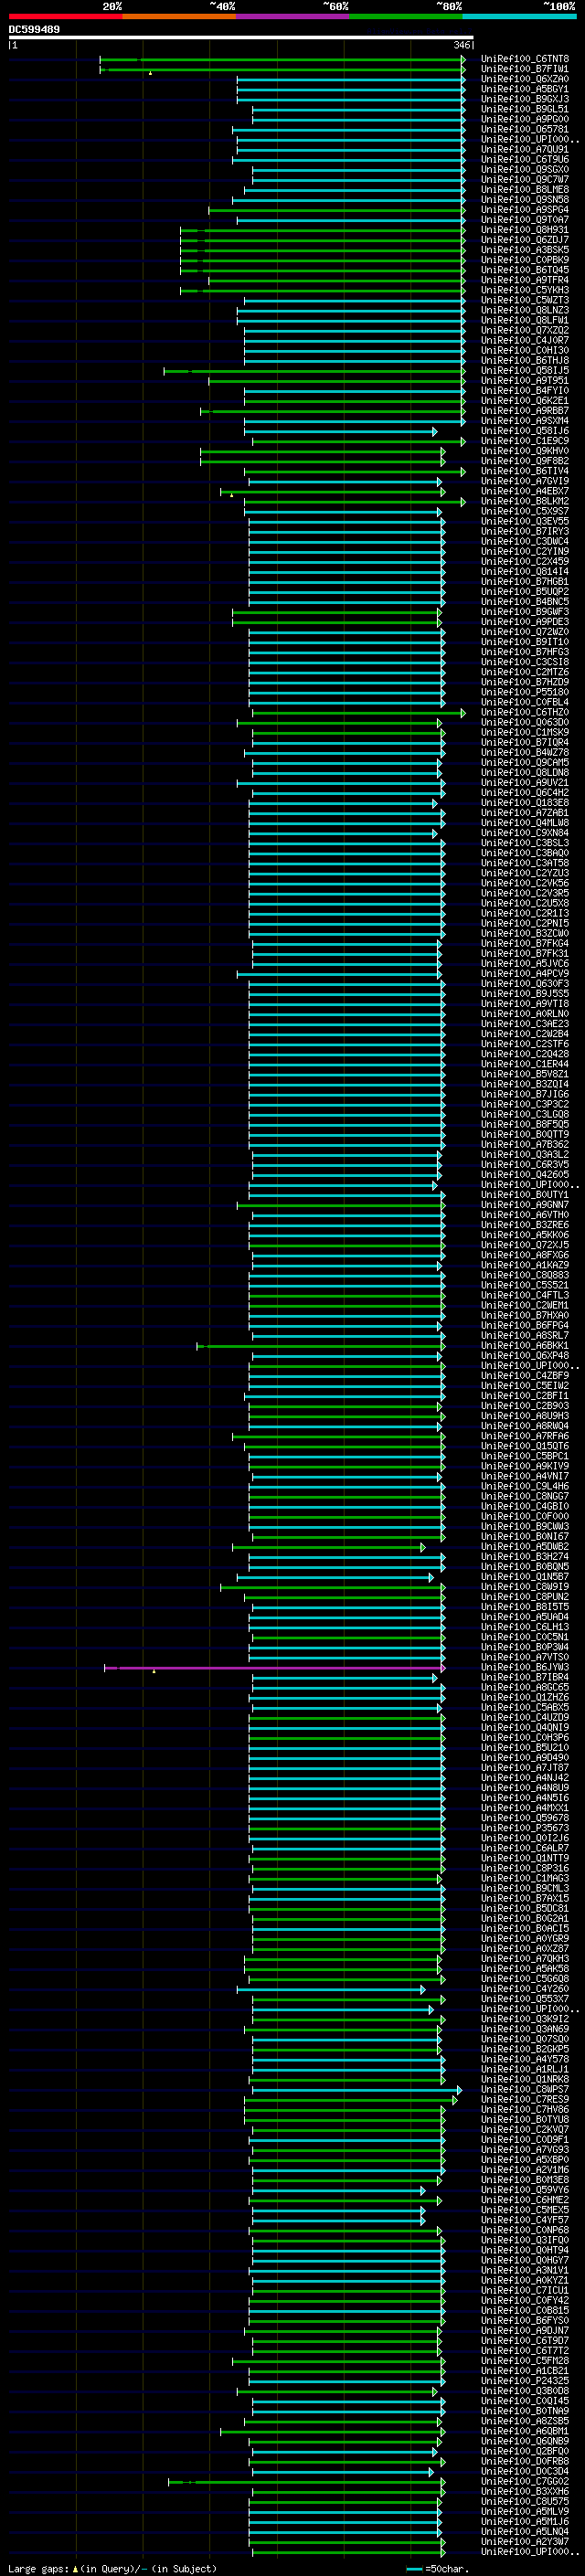The height and width of the screenshot is (2576, 585).
Task: Select the UniRef100_Q9SGX0 label
Action: click(x=525, y=170)
